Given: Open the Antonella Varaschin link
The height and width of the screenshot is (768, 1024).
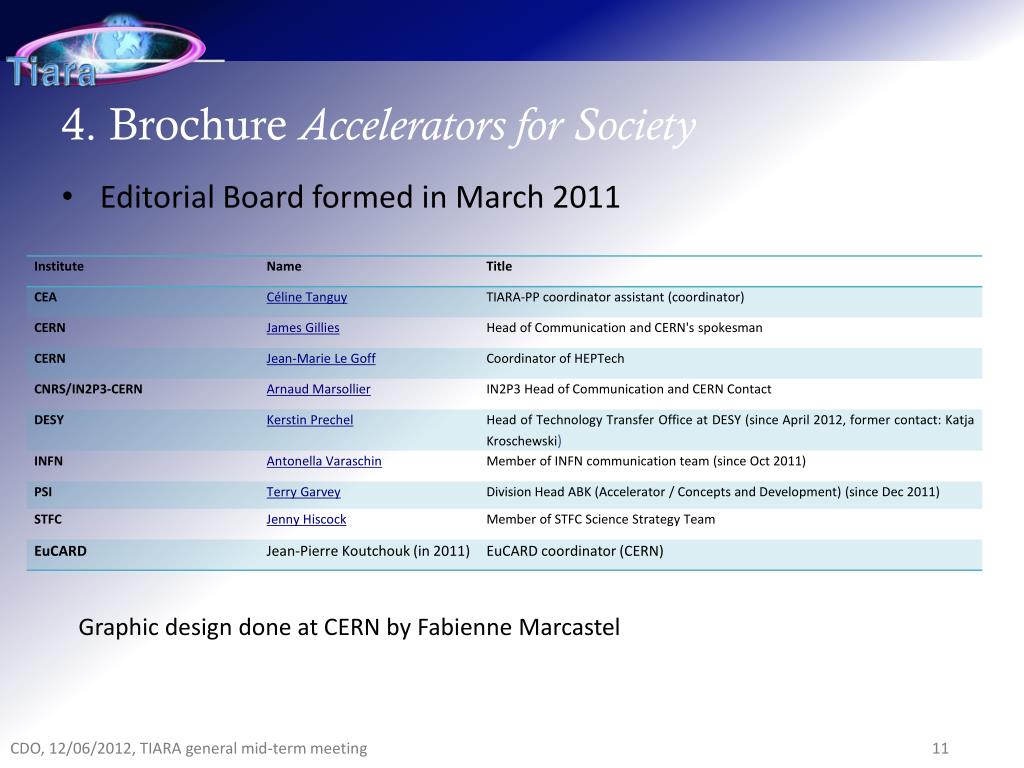Looking at the screenshot, I should pos(323,461).
